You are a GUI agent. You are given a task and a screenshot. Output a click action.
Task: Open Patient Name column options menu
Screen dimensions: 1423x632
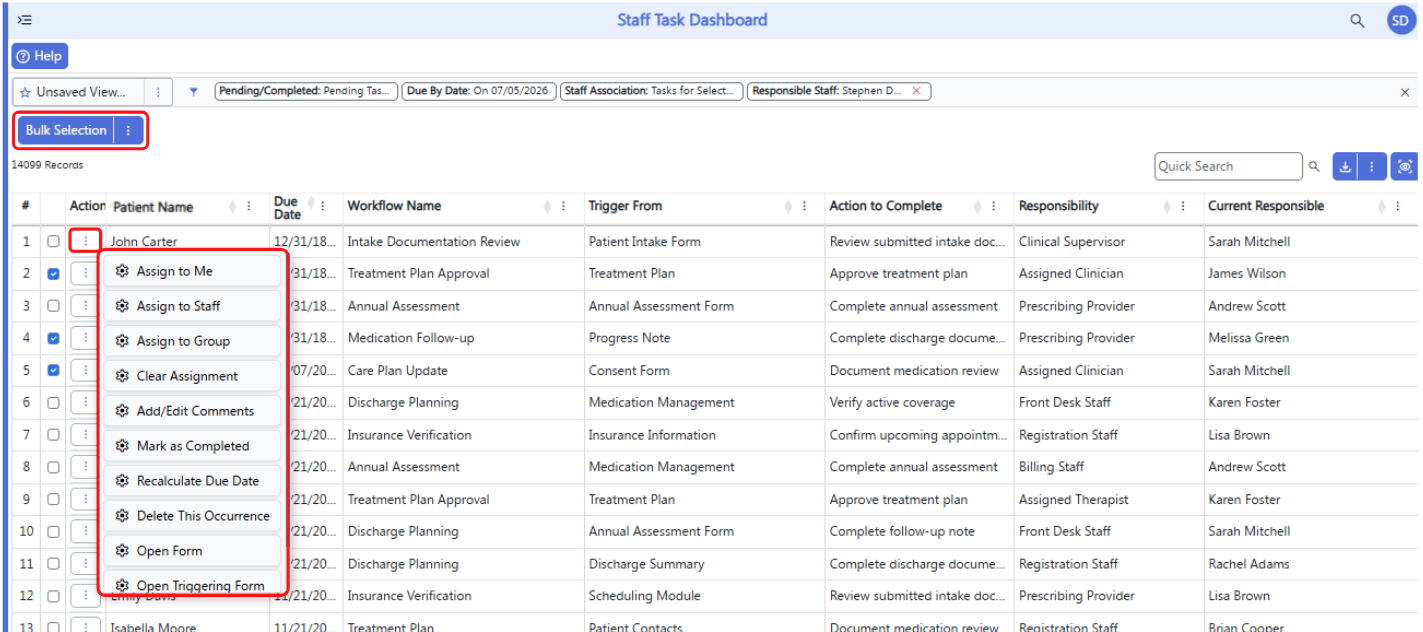tap(249, 207)
